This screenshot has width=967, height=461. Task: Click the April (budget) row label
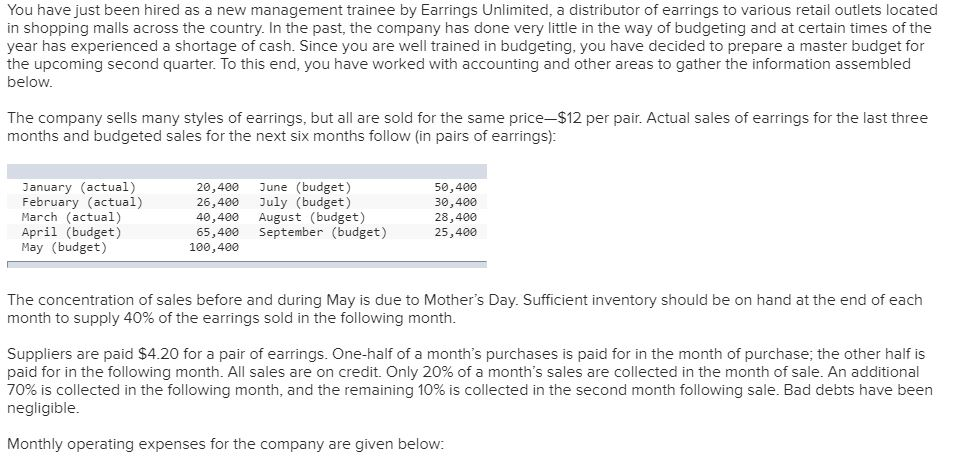tap(72, 232)
